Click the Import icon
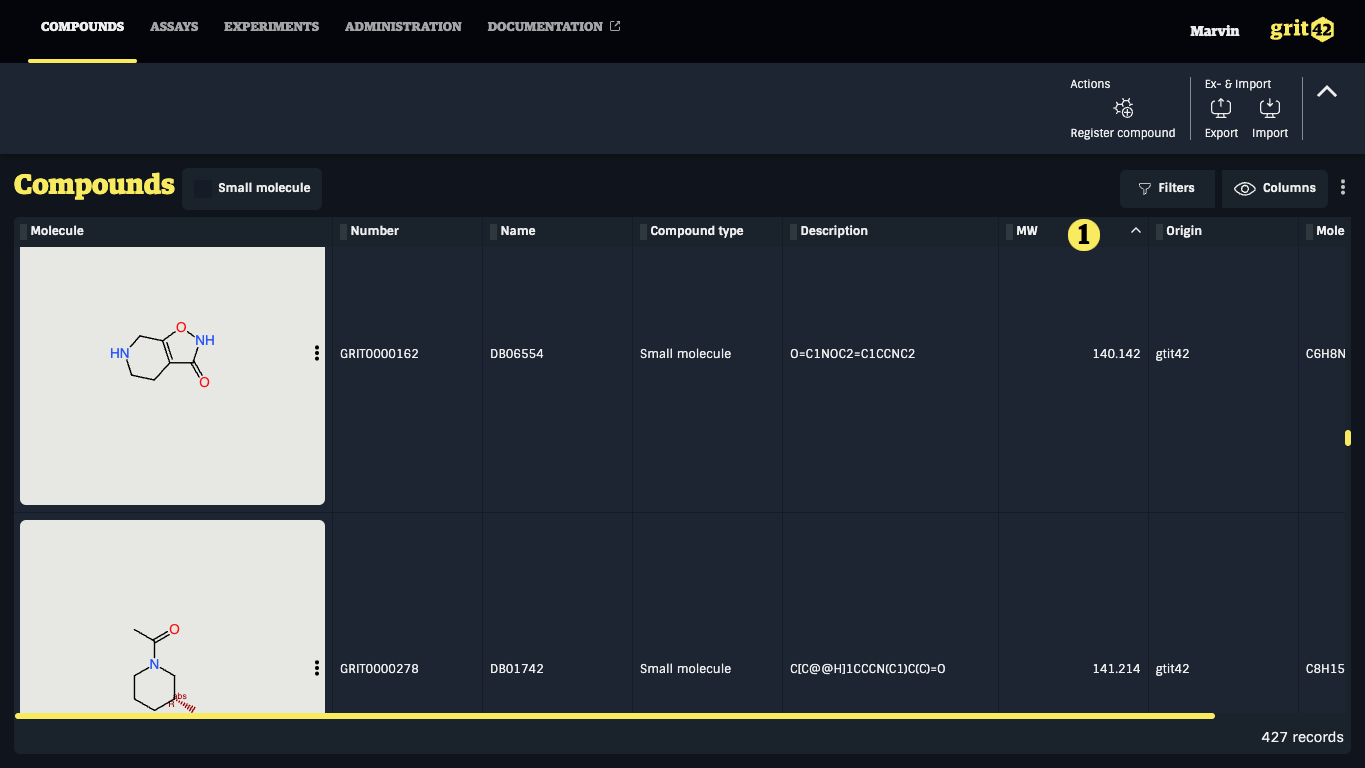Viewport: 1365px width, 768px height. tap(1270, 108)
